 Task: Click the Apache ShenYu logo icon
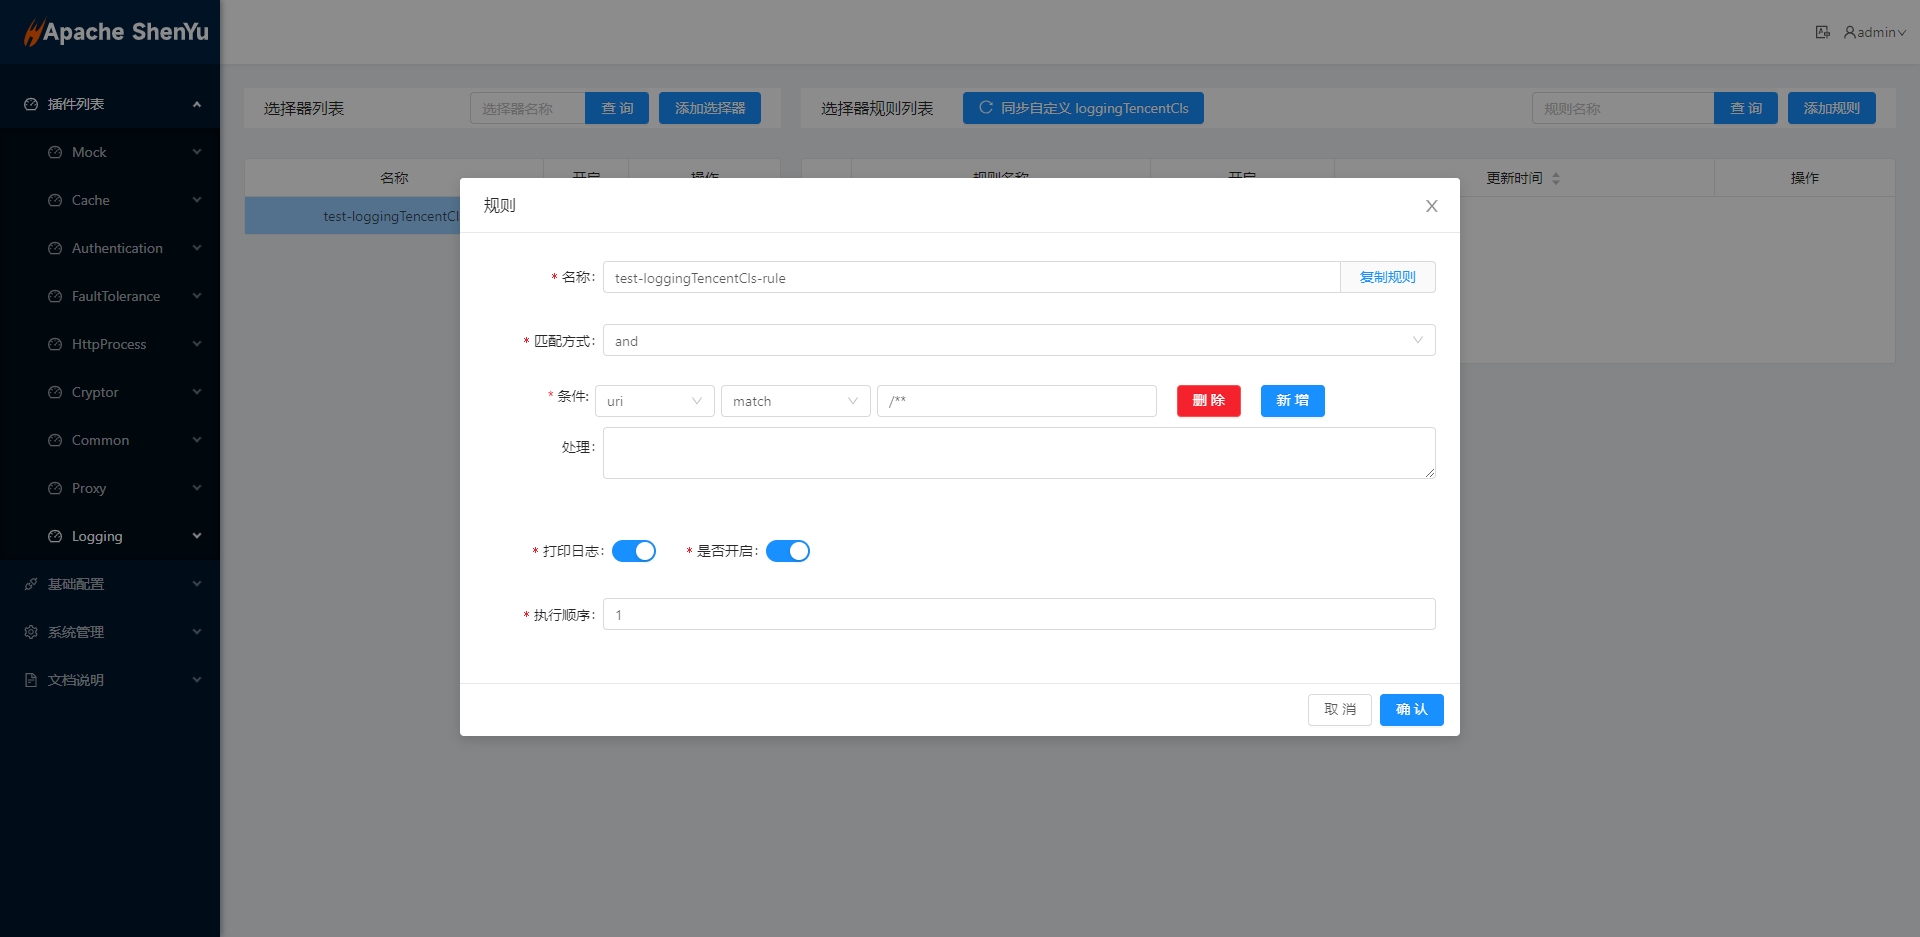coord(33,32)
